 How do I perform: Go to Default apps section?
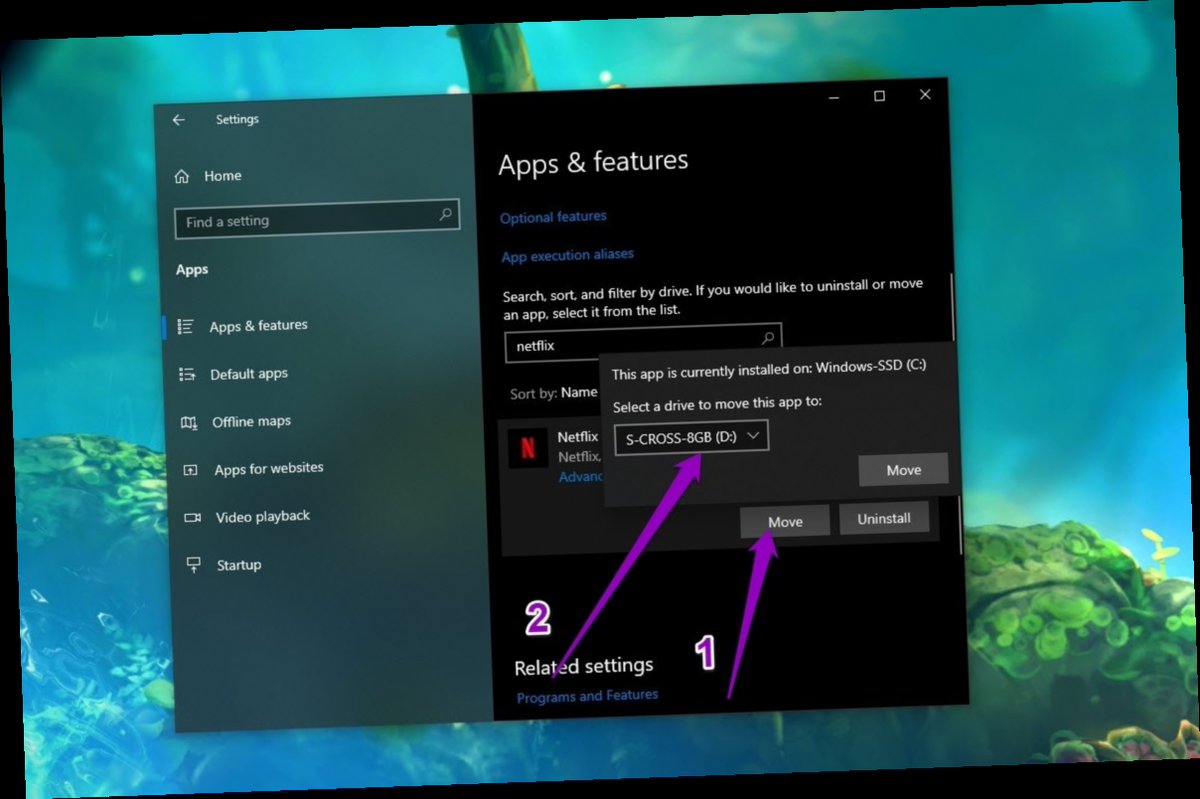pos(249,374)
